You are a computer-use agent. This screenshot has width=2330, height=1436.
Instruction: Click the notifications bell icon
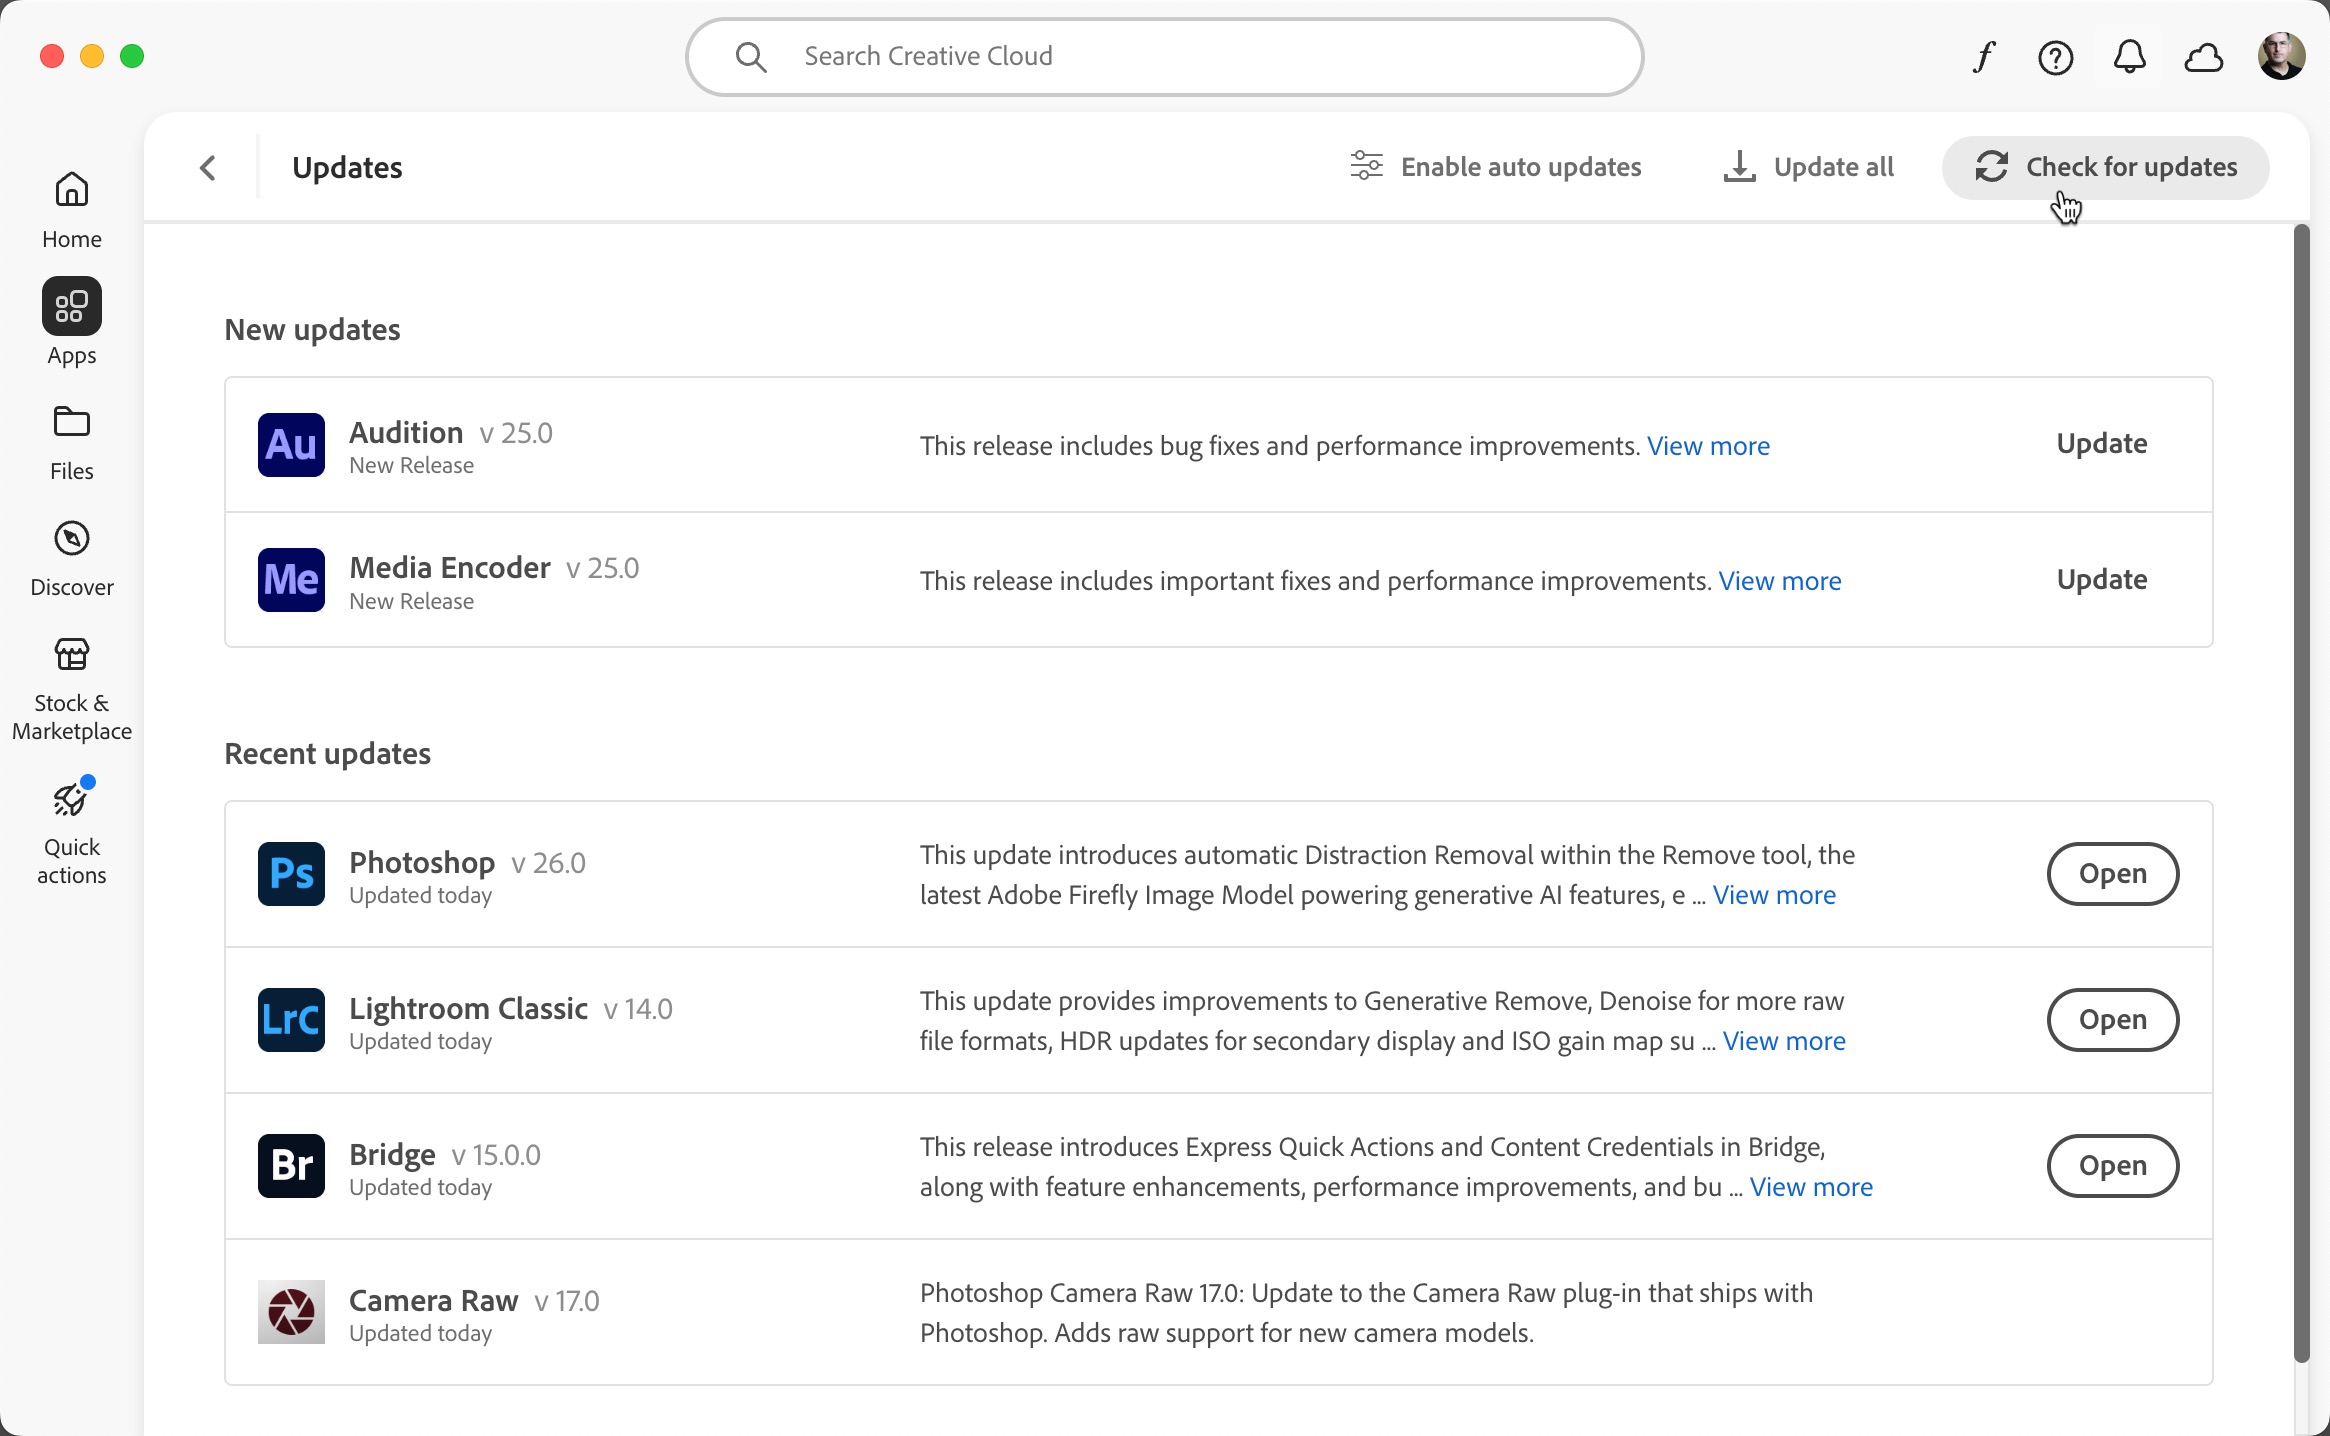point(2130,57)
